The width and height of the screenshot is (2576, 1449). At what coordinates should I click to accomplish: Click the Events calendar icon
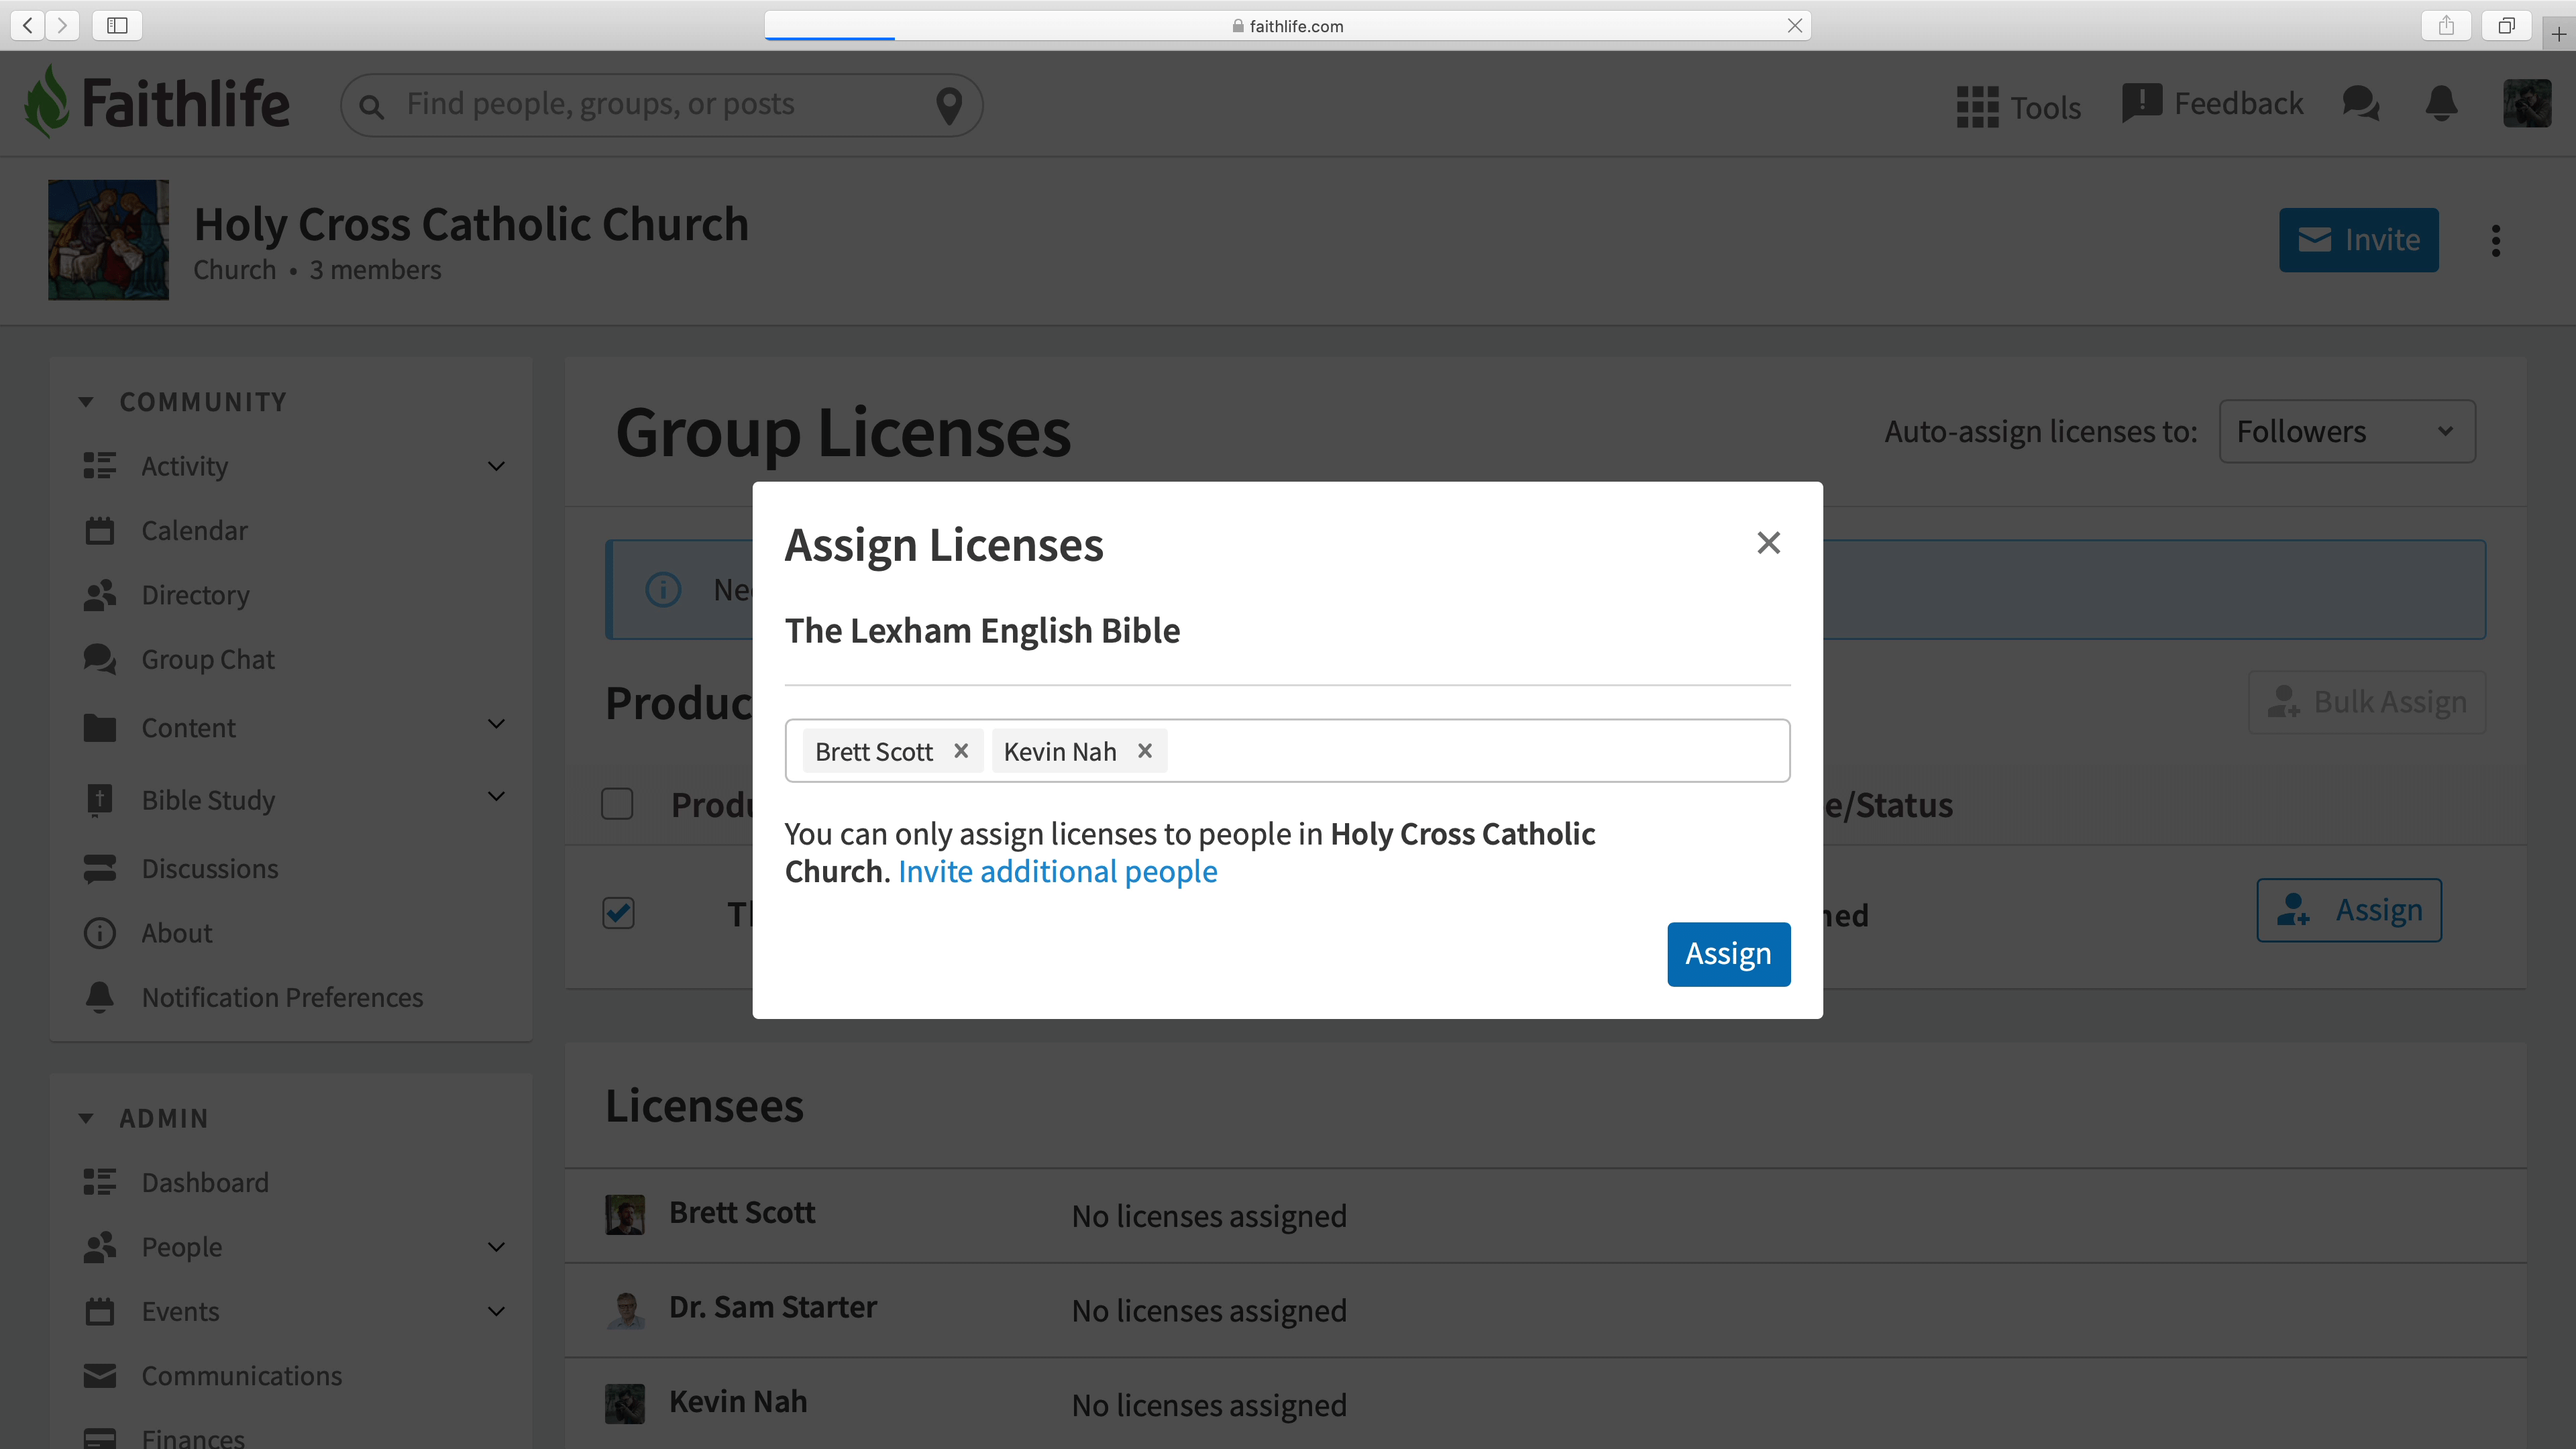pos(99,1311)
